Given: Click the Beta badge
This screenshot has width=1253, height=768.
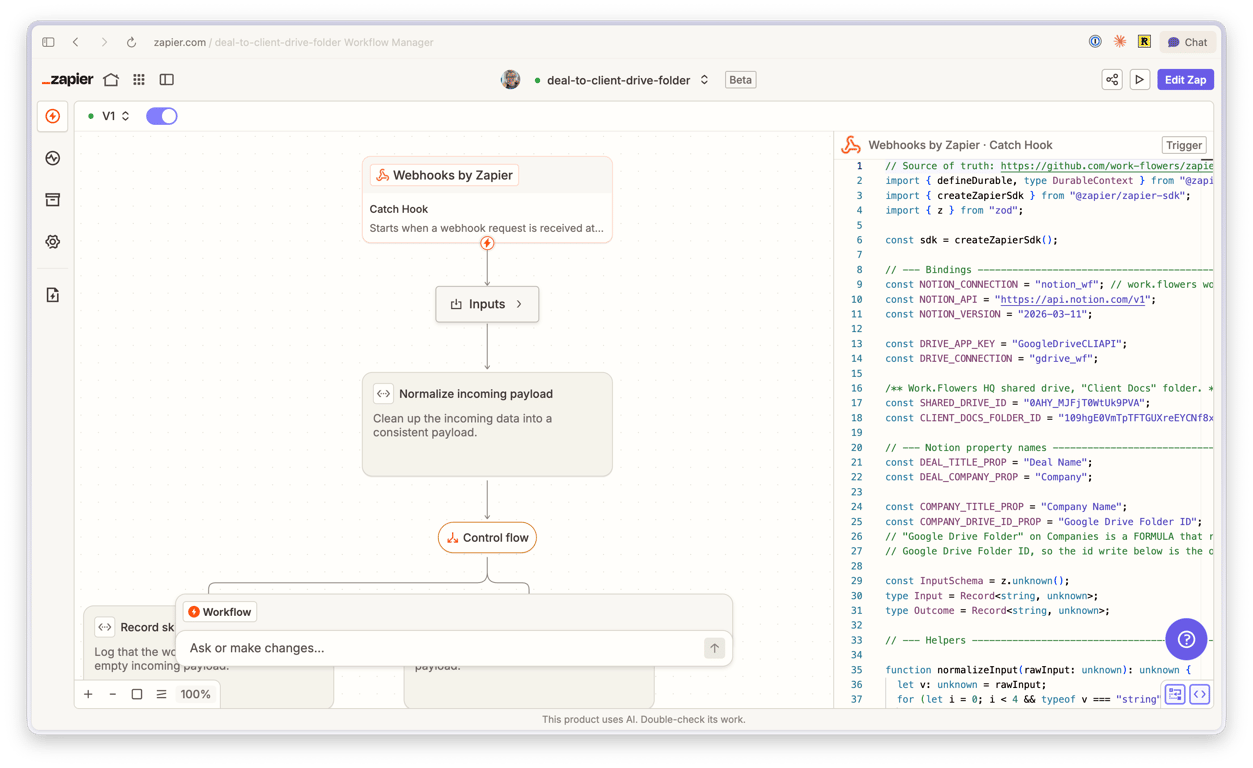Looking at the screenshot, I should 740,80.
